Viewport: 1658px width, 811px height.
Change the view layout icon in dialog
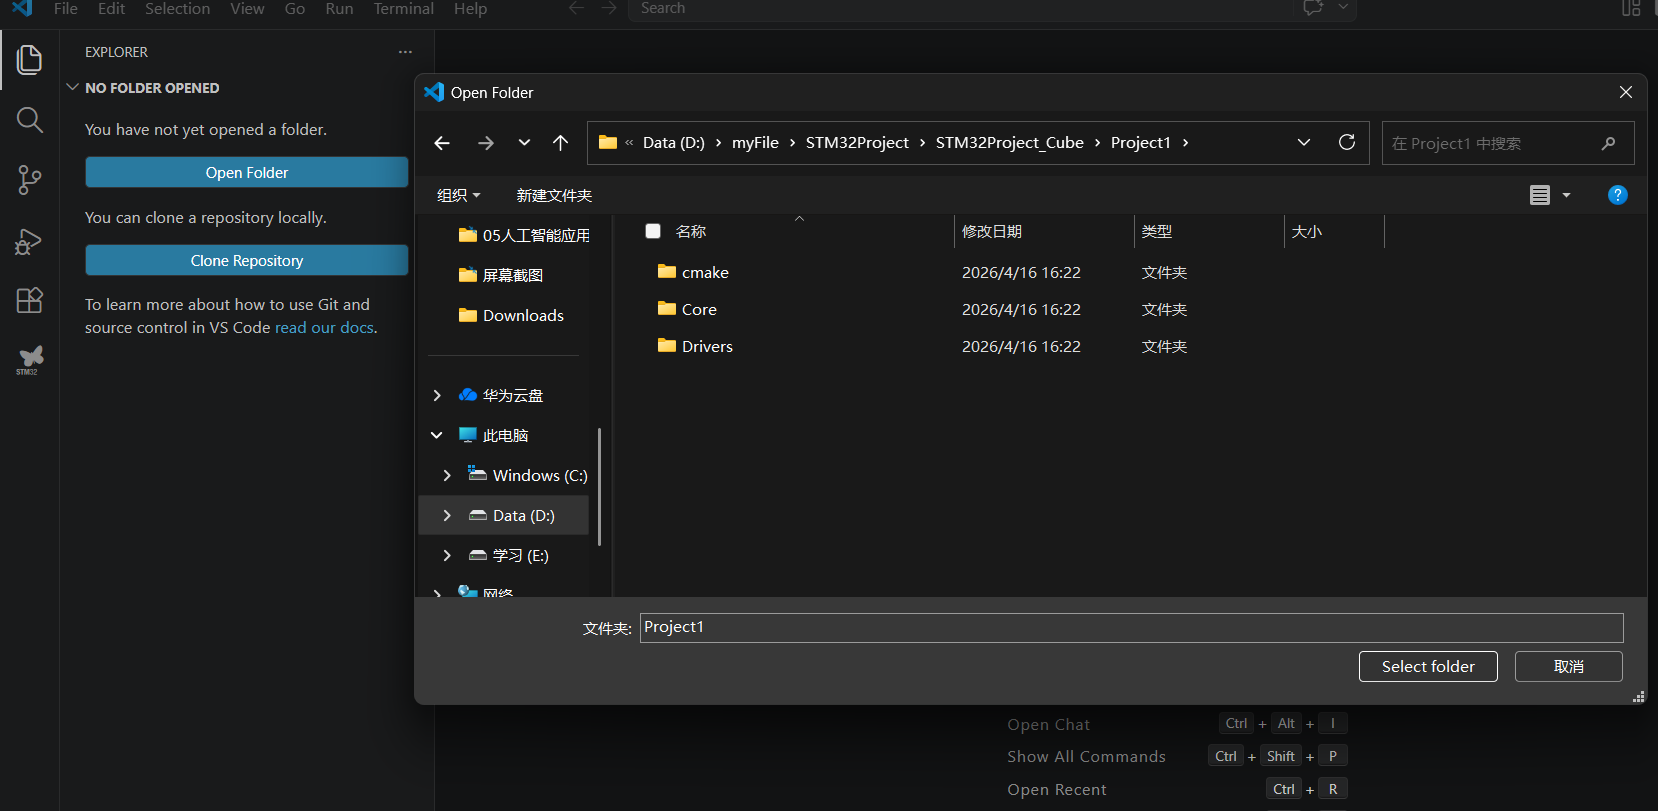click(x=1540, y=195)
